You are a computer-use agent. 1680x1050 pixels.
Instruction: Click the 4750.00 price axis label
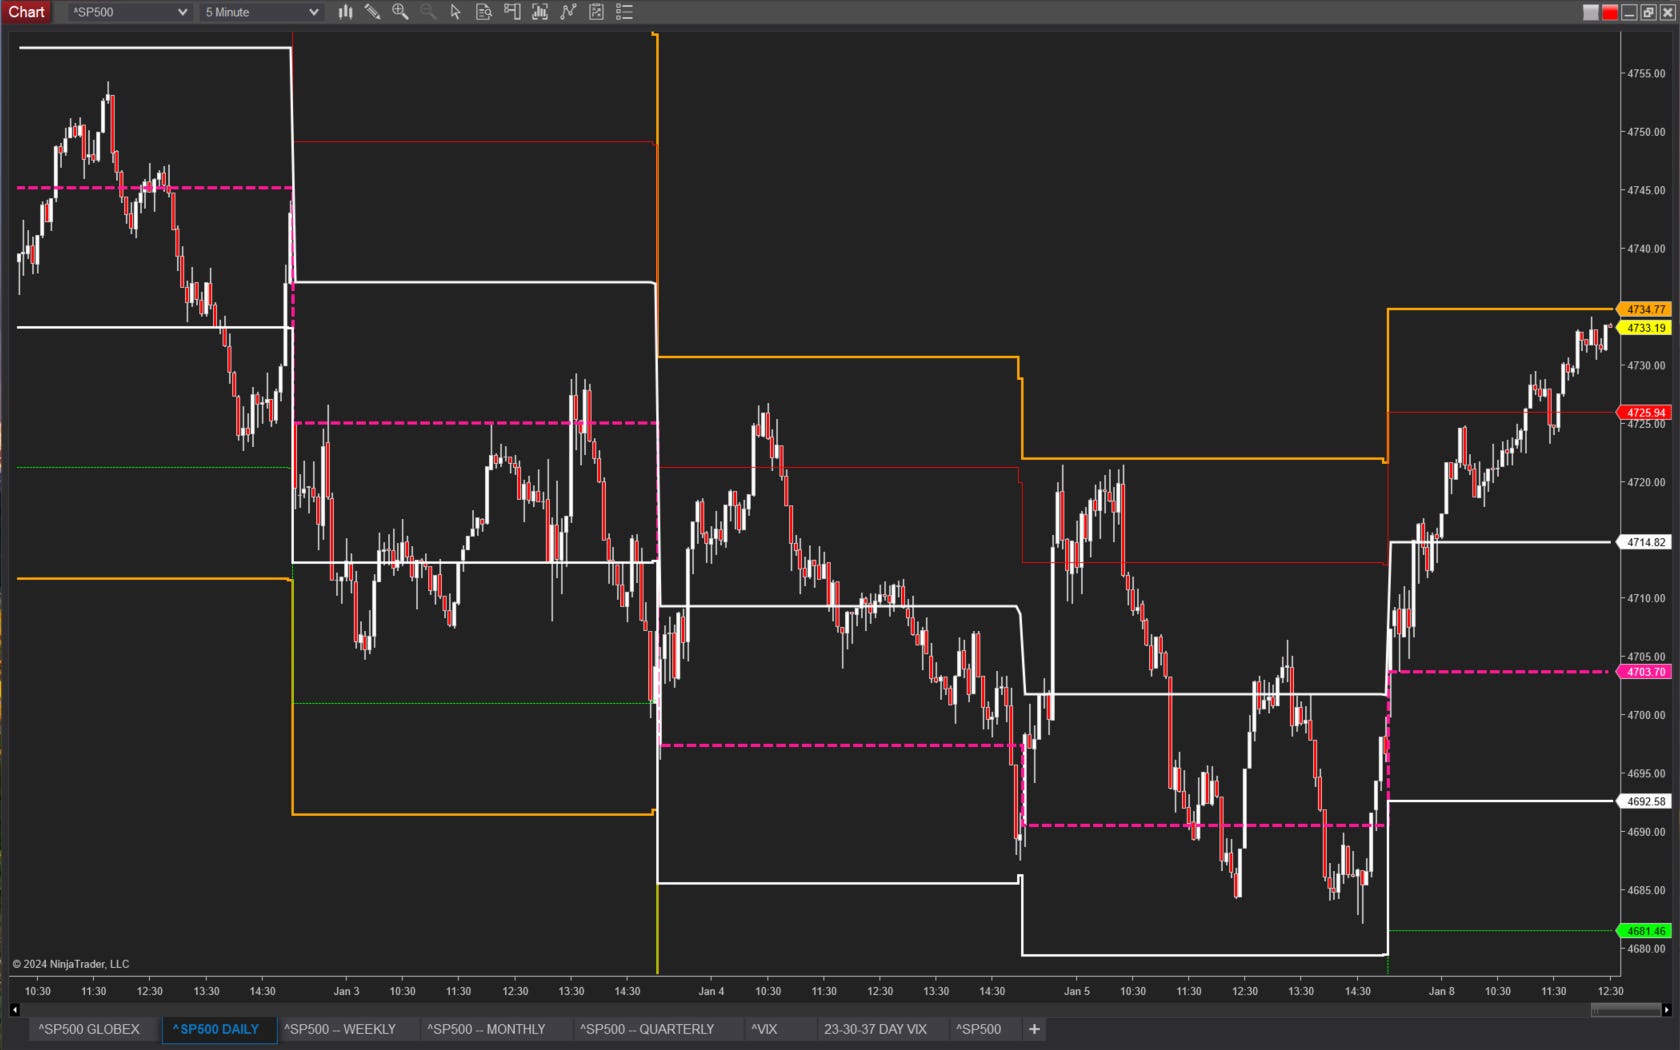[1646, 132]
